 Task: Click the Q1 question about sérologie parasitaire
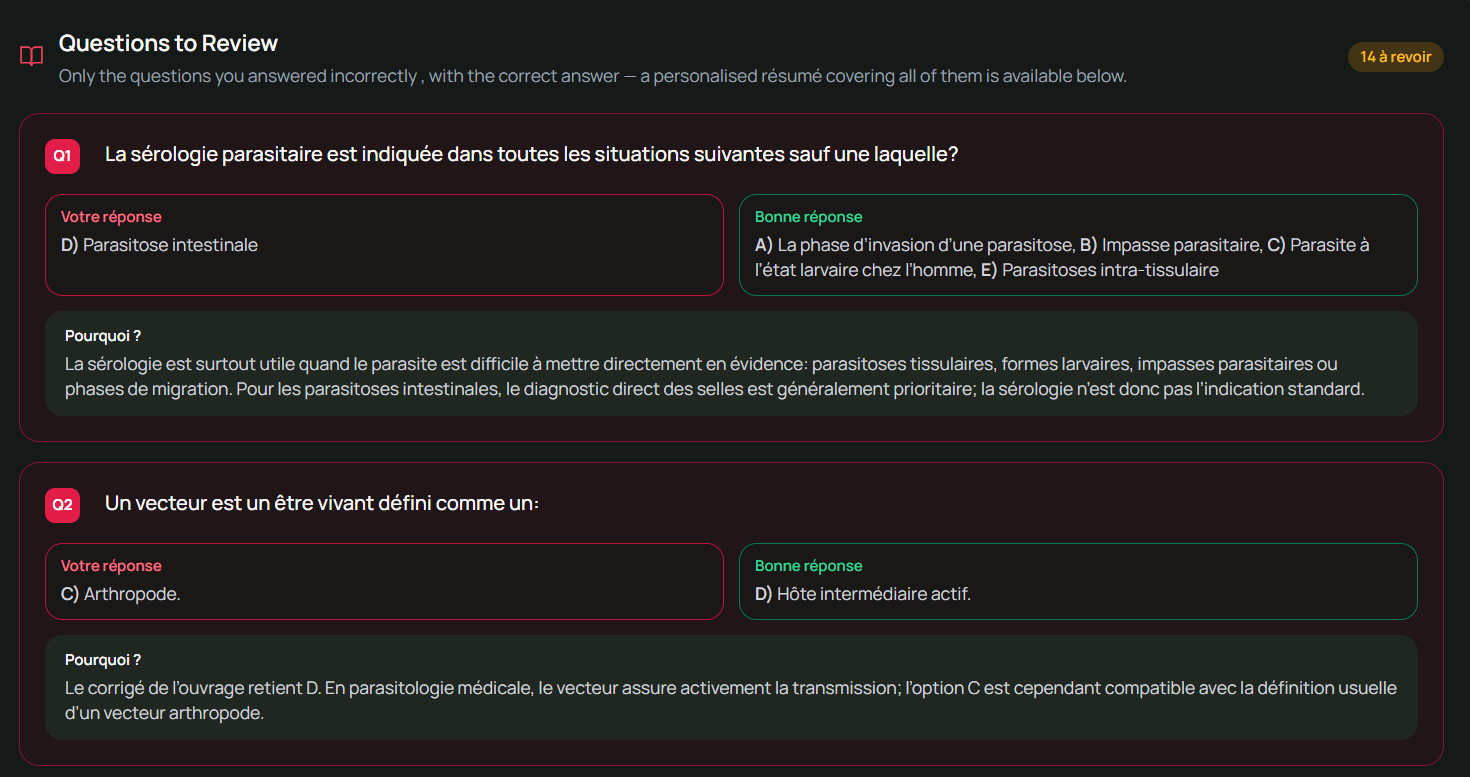coord(532,155)
